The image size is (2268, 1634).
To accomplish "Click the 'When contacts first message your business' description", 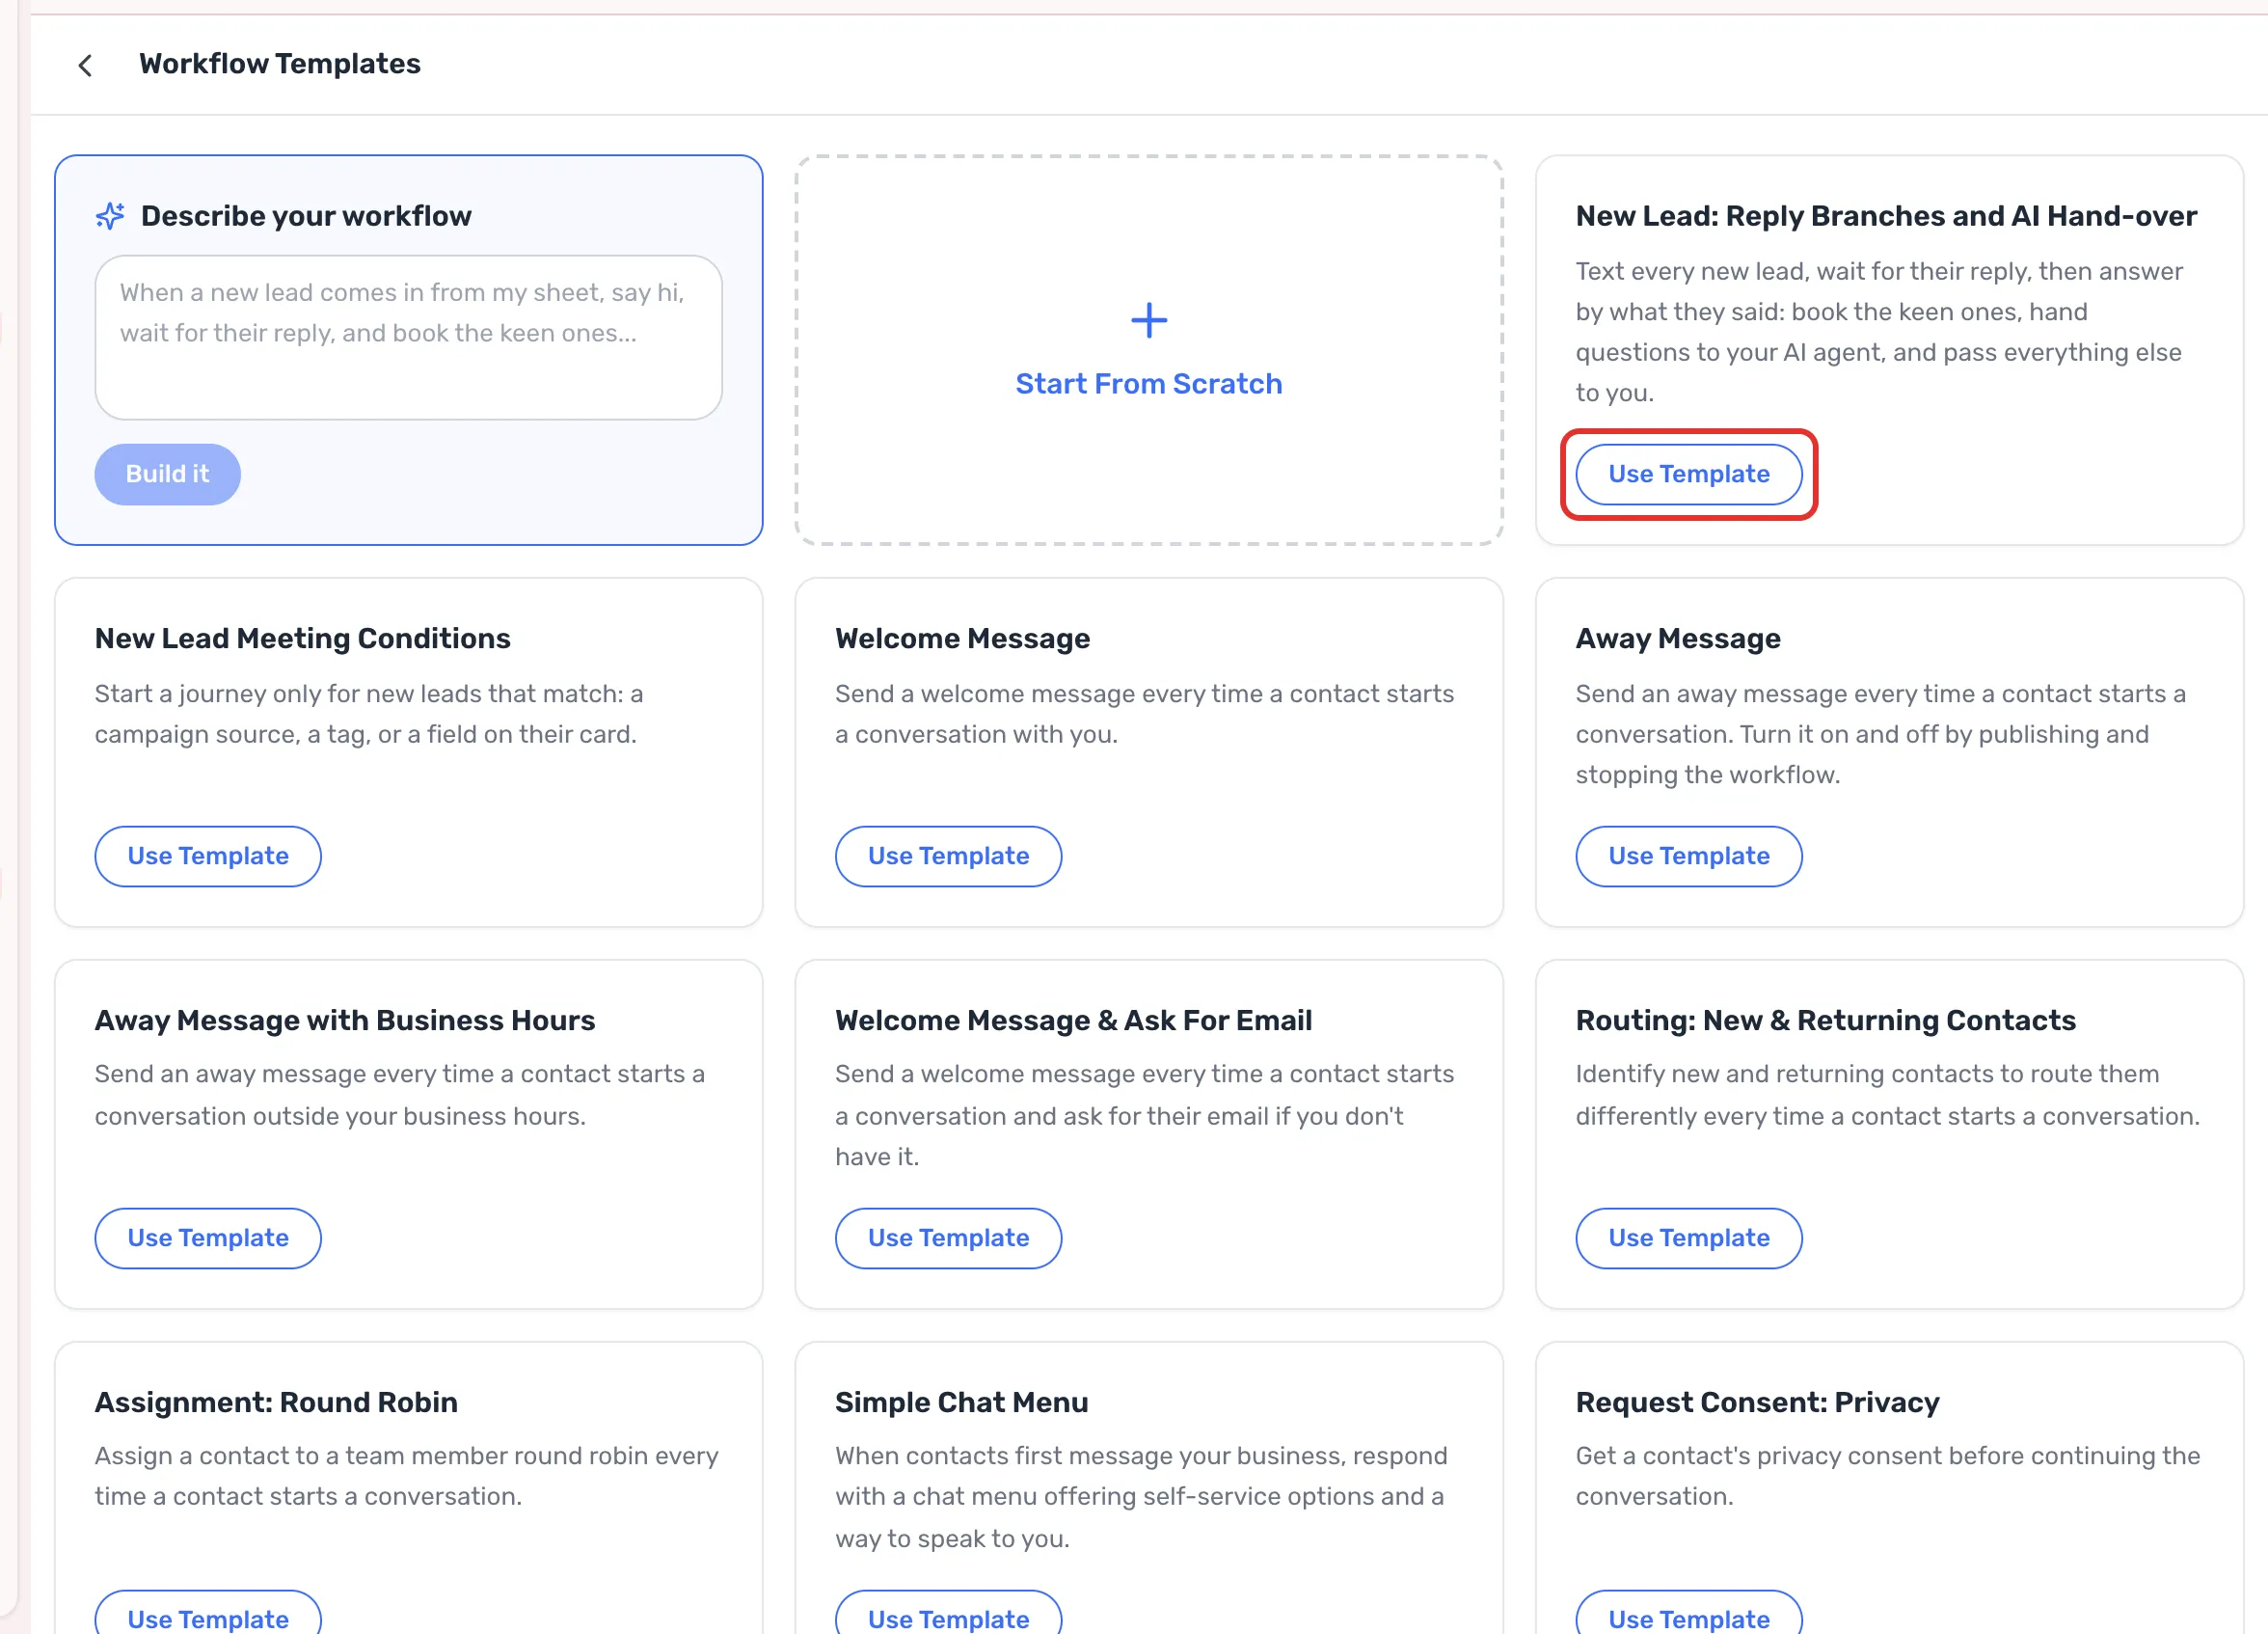I will (1141, 1497).
